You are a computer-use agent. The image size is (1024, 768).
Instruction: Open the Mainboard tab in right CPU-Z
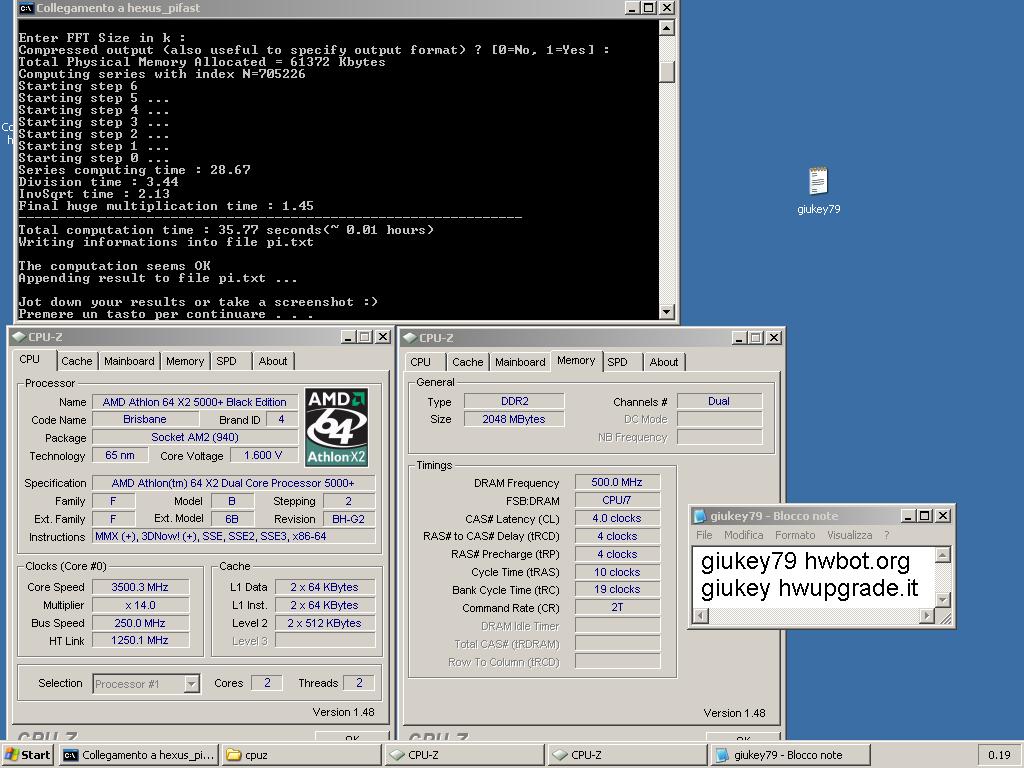click(x=520, y=362)
